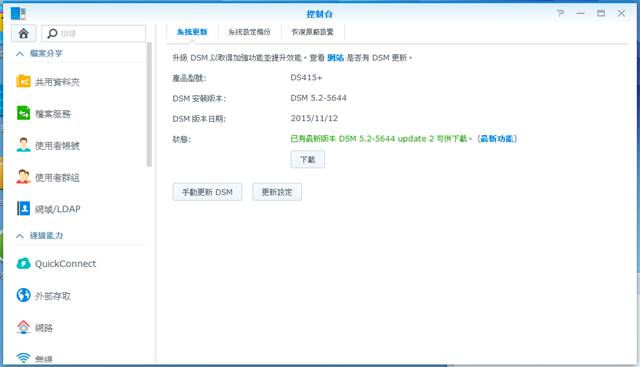Click the green update status text
This screenshot has height=367, width=640.
[x=381, y=139]
